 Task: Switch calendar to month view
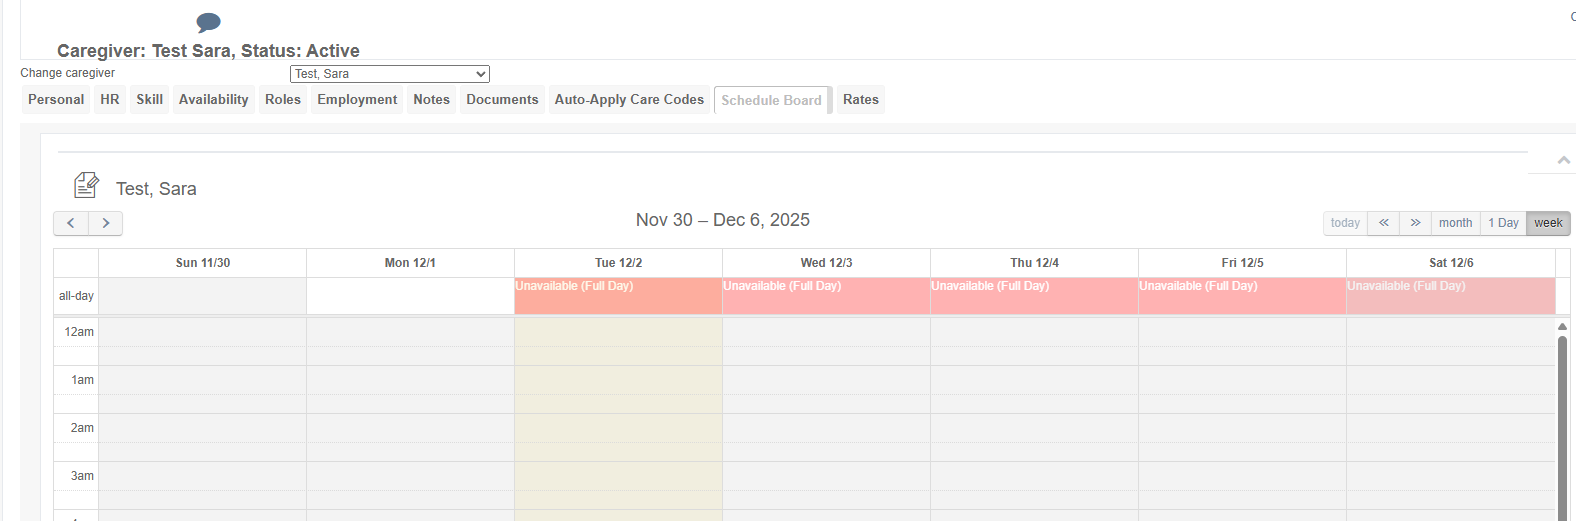[1455, 223]
